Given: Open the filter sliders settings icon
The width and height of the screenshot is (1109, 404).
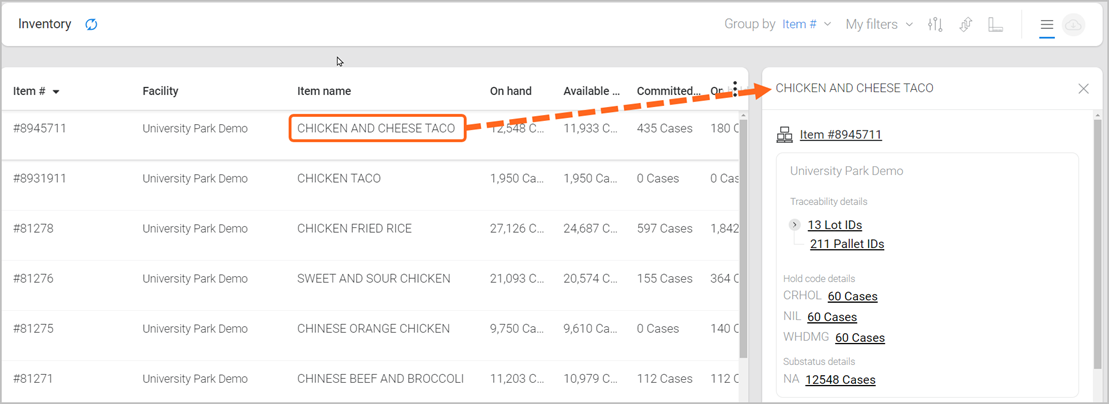Looking at the screenshot, I should [935, 24].
